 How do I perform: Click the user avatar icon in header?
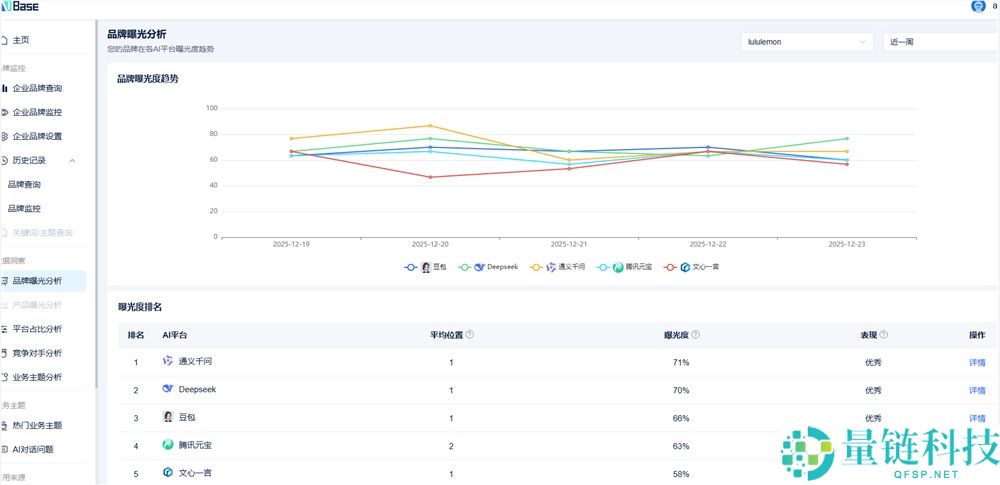[978, 6]
